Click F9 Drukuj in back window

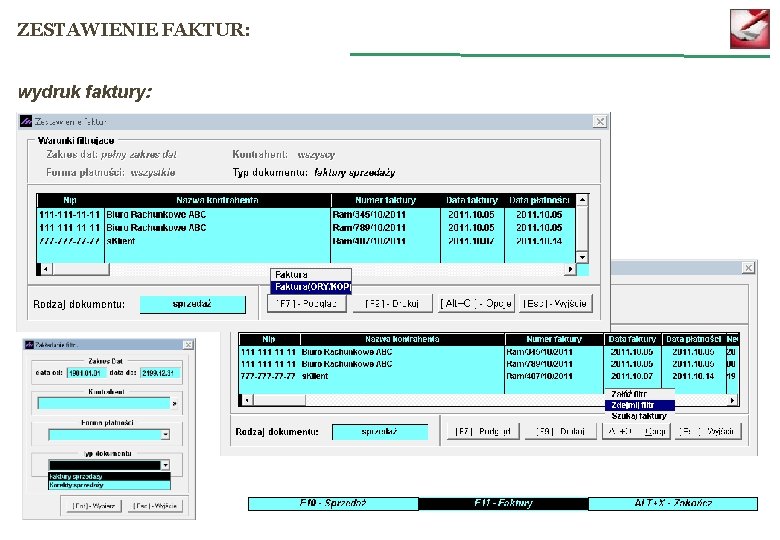(560, 431)
